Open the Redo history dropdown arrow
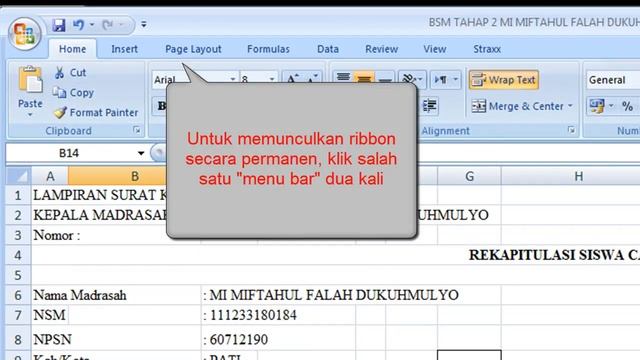Viewport: 640px width, 360px height. click(x=121, y=25)
